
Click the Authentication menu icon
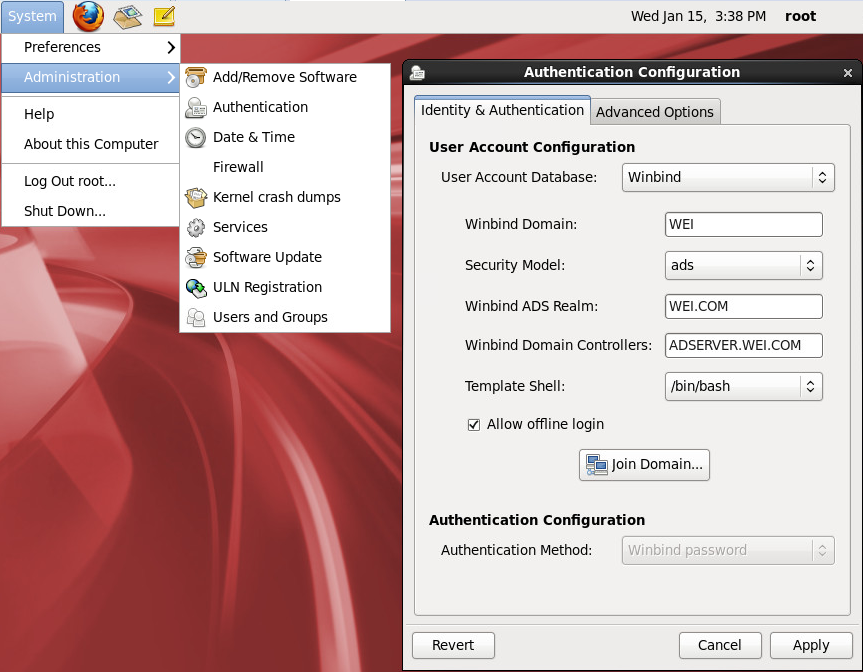pyautogui.click(x=196, y=107)
